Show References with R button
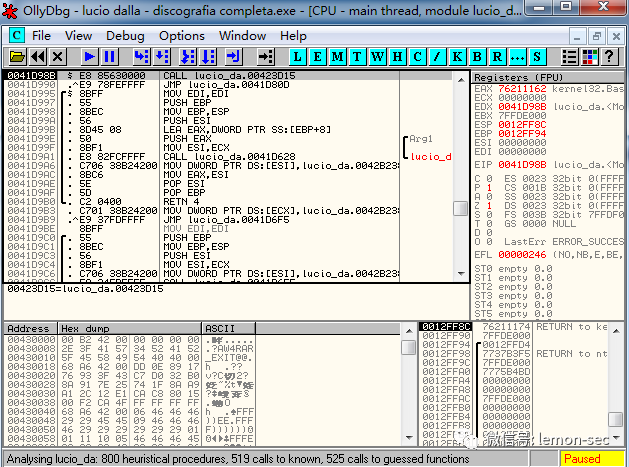 click(x=497, y=57)
